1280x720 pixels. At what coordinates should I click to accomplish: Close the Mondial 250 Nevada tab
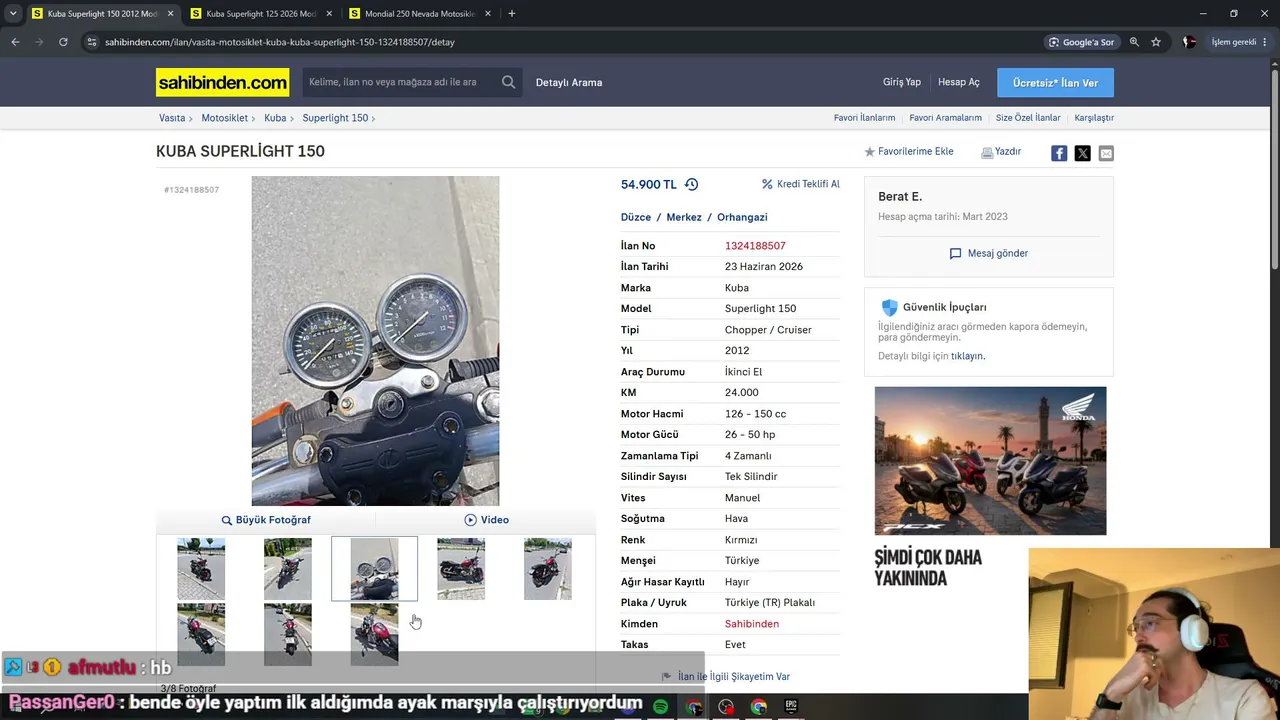(x=487, y=14)
